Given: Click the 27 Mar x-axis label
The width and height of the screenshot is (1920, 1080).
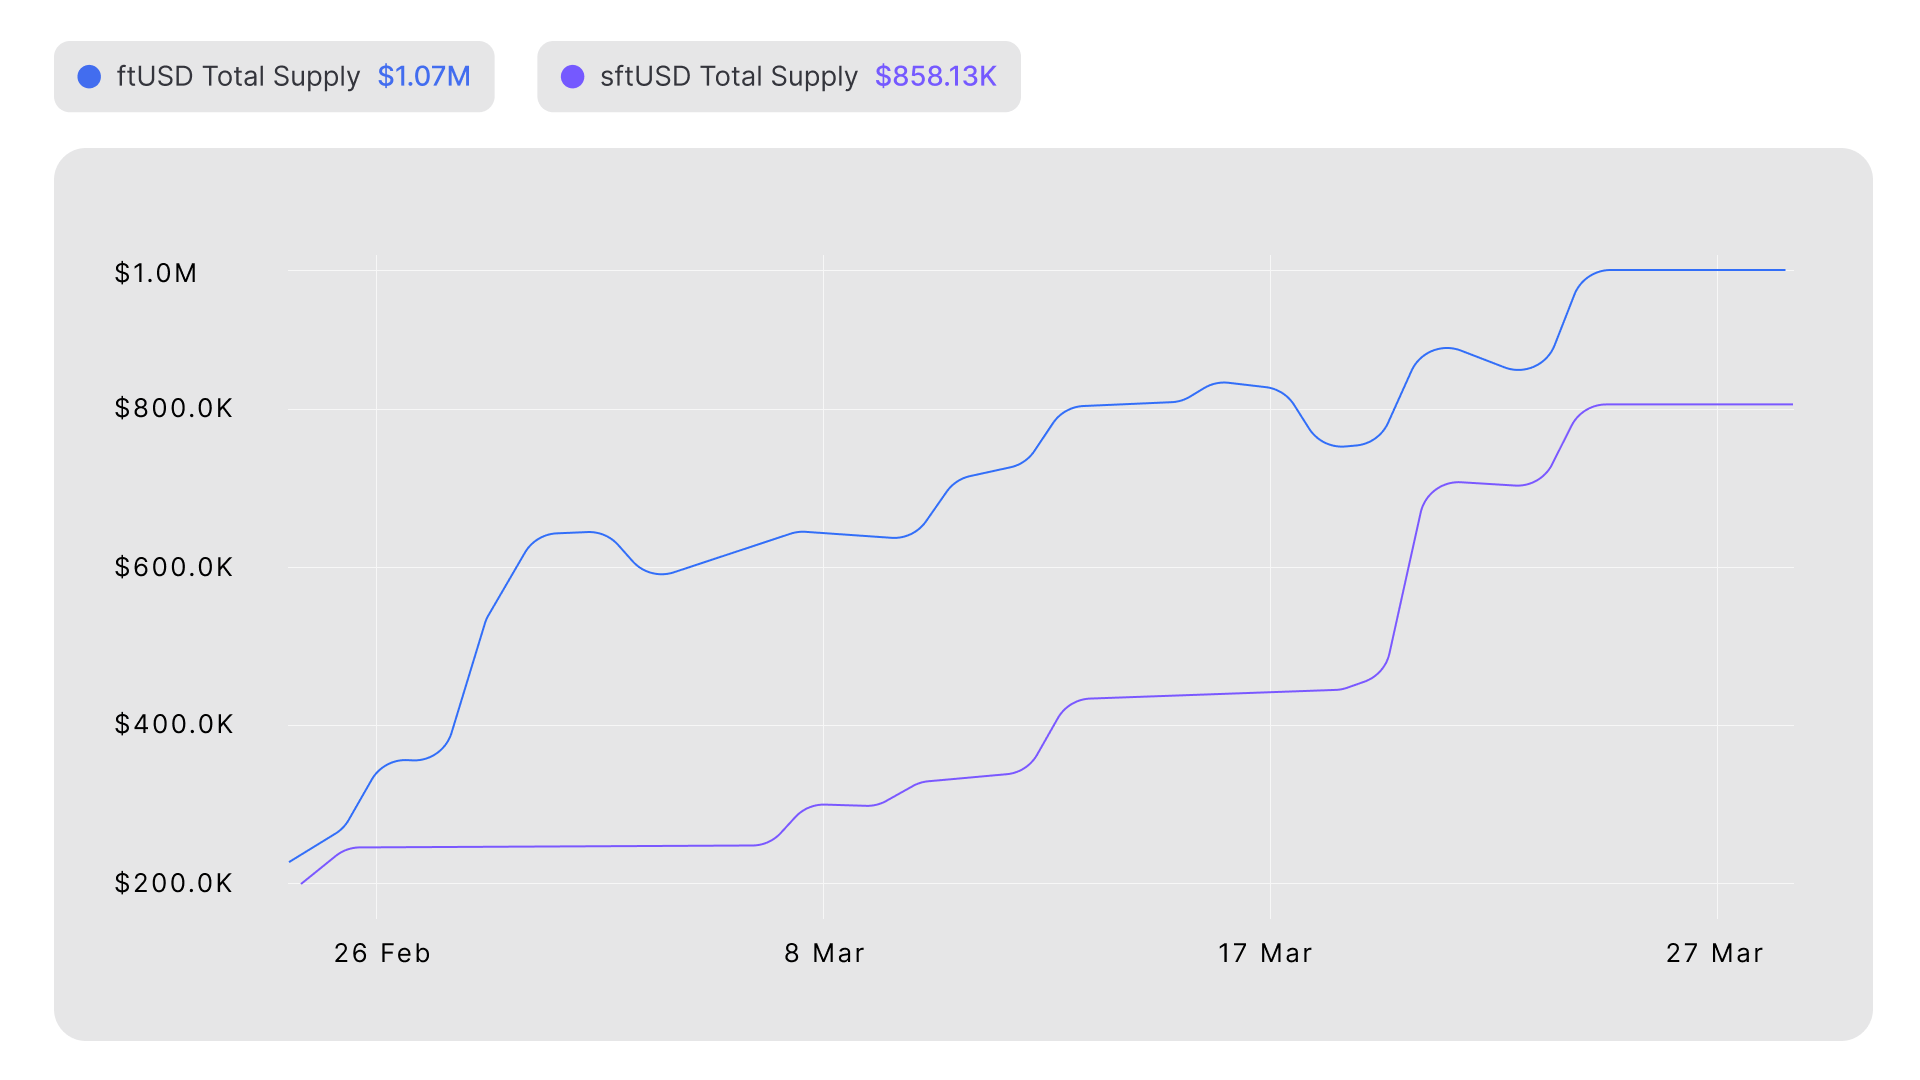Looking at the screenshot, I should pos(1714,953).
